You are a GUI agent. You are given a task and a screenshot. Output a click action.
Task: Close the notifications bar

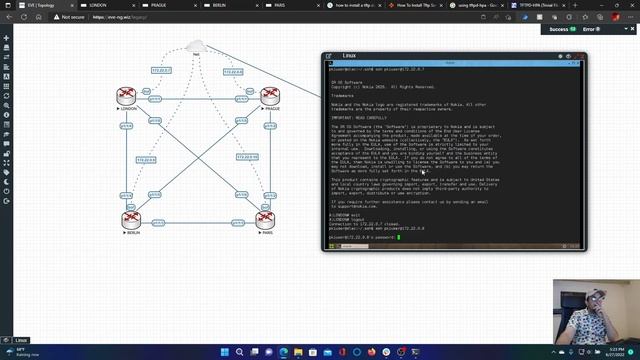tap(632, 29)
